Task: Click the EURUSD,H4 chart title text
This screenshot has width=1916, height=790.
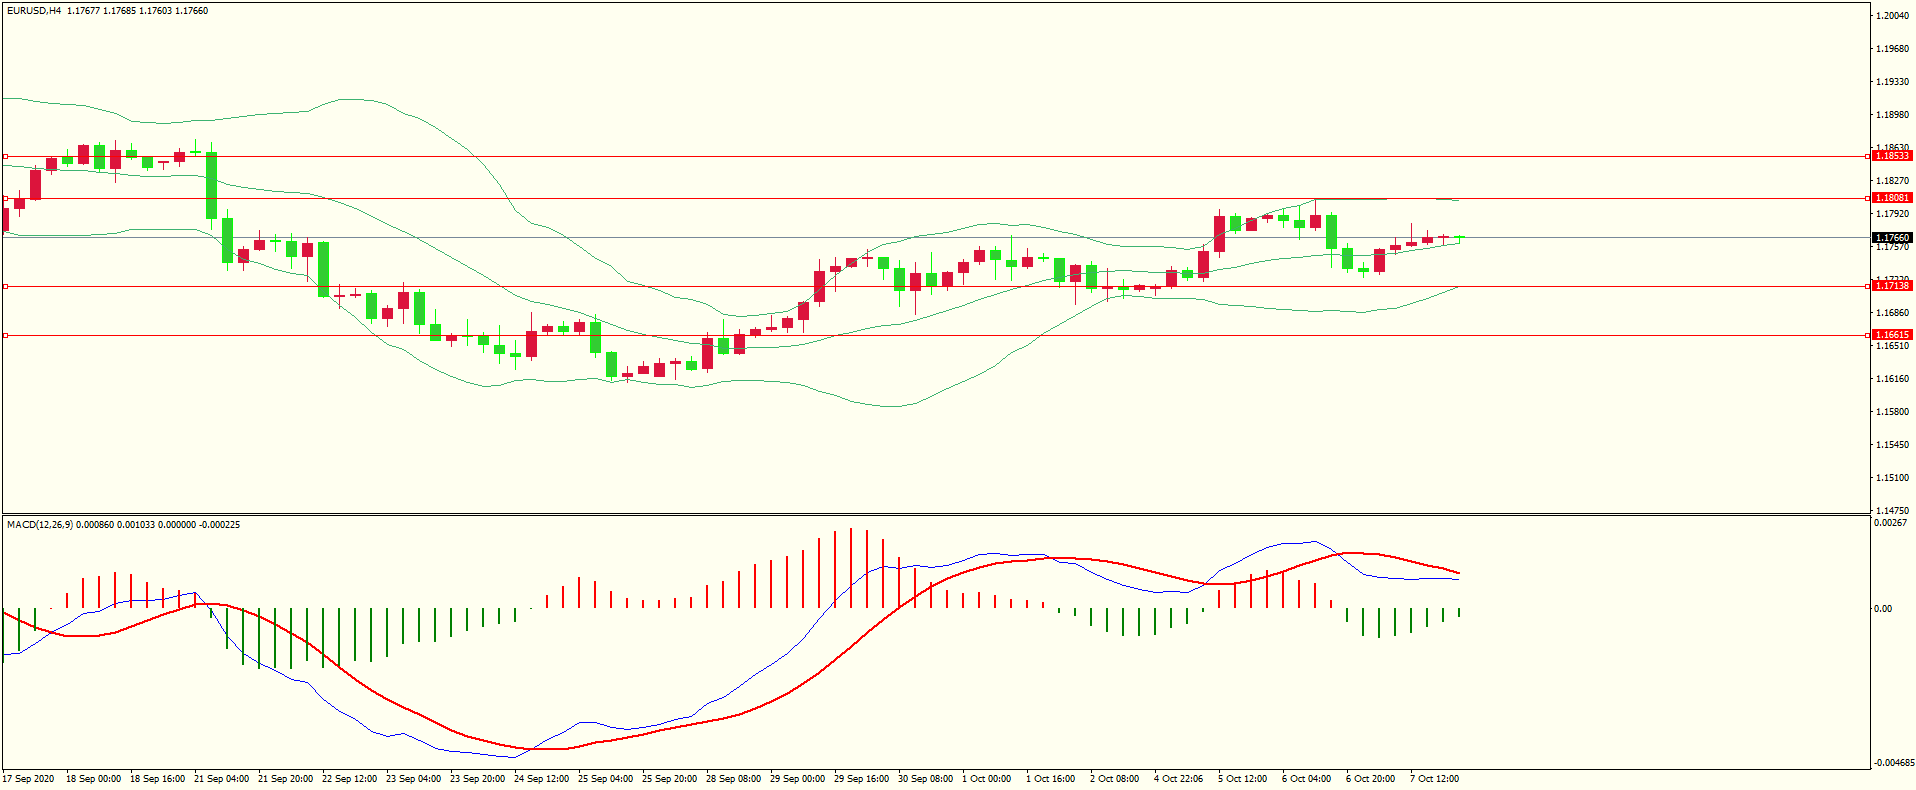Action: (34, 11)
